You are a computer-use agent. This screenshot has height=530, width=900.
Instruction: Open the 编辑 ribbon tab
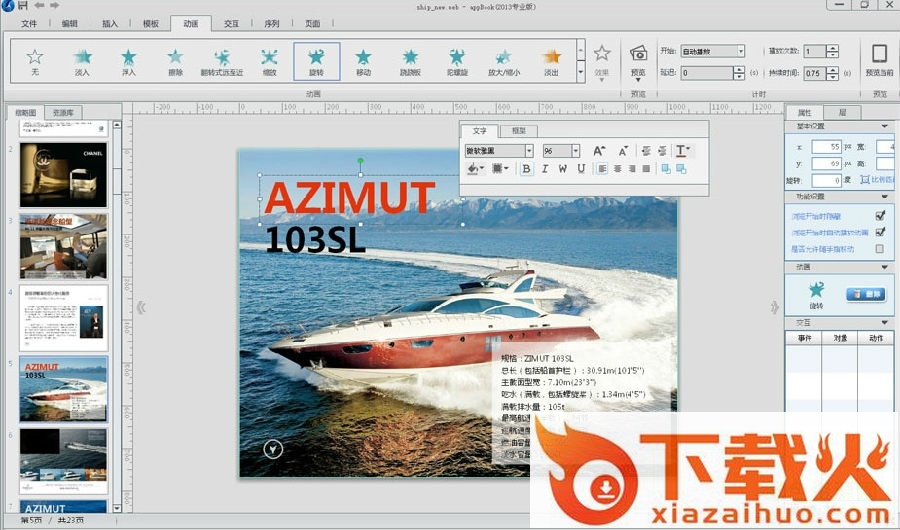click(x=69, y=24)
